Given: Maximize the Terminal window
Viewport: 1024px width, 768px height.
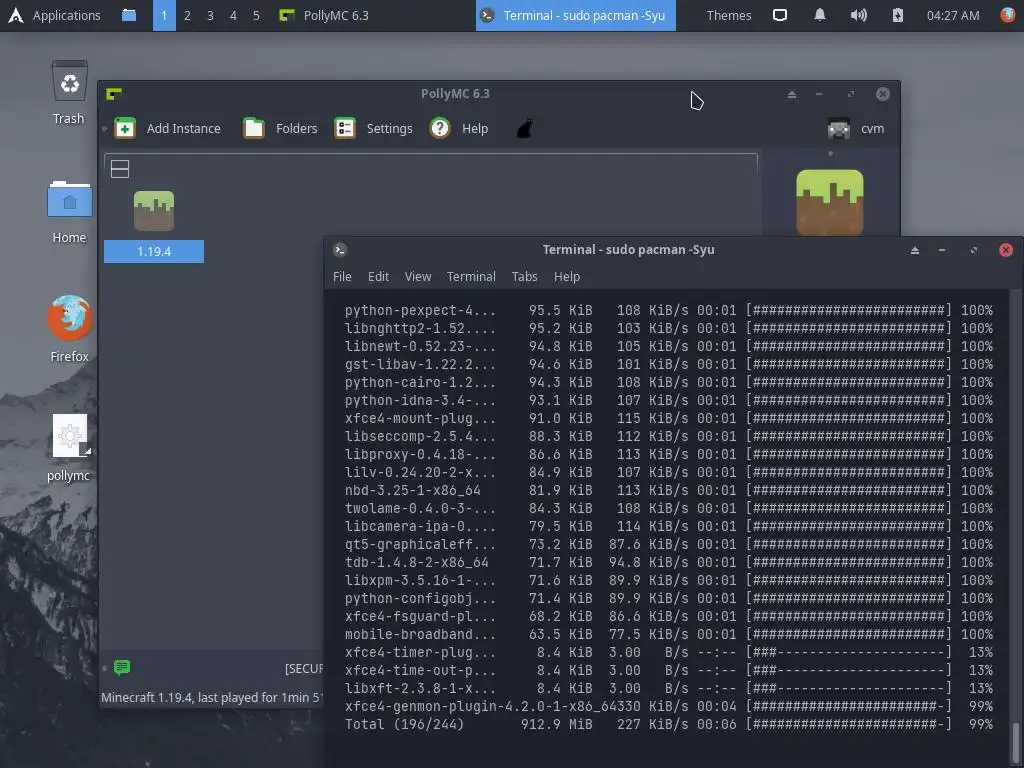Looking at the screenshot, I should tap(974, 250).
